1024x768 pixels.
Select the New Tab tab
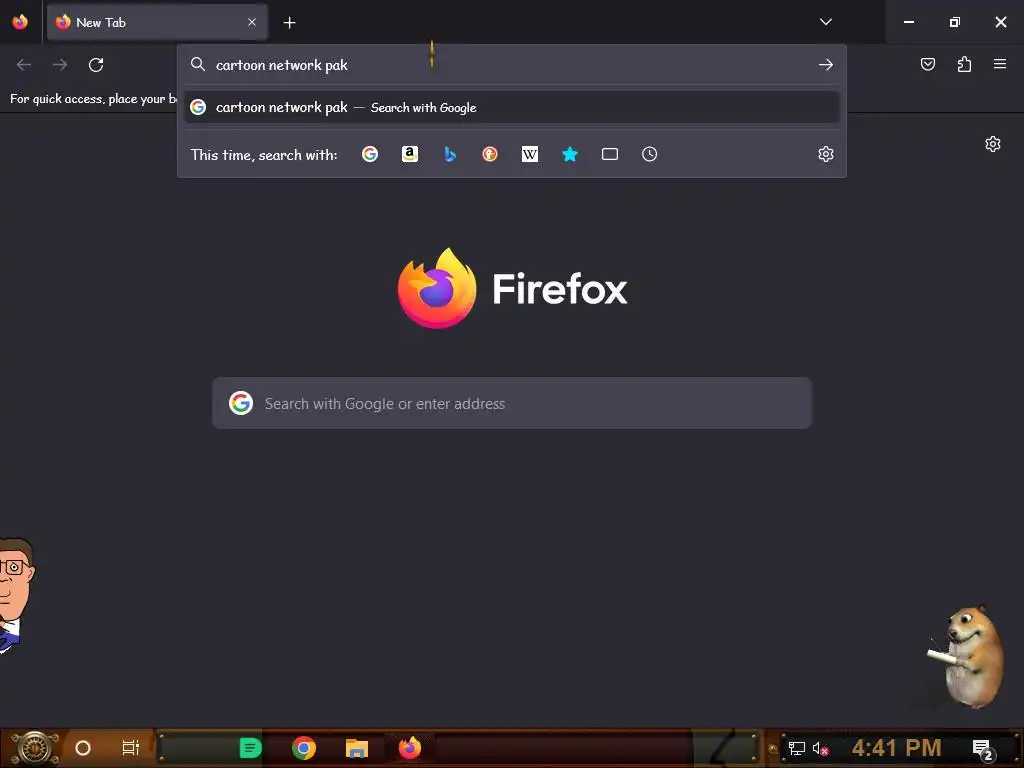157,22
